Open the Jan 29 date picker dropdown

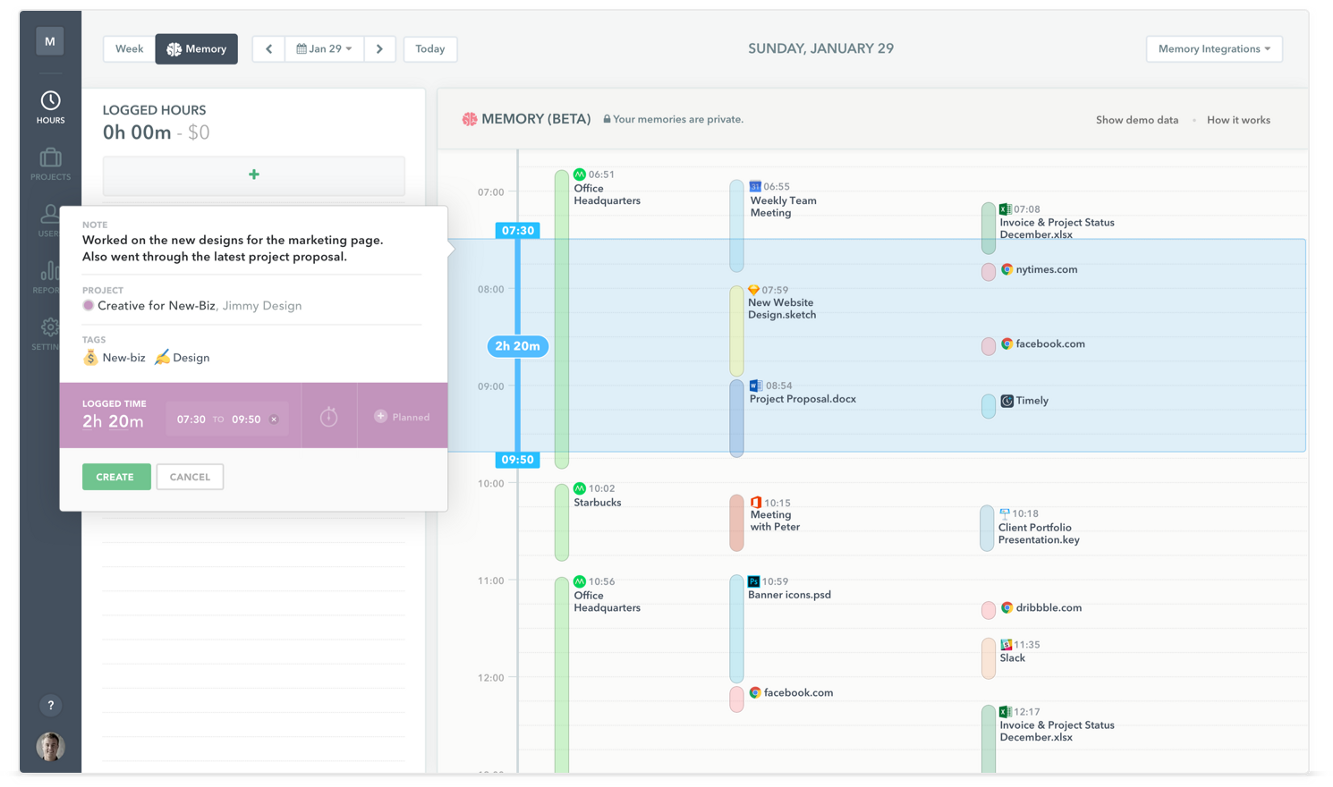coord(324,49)
